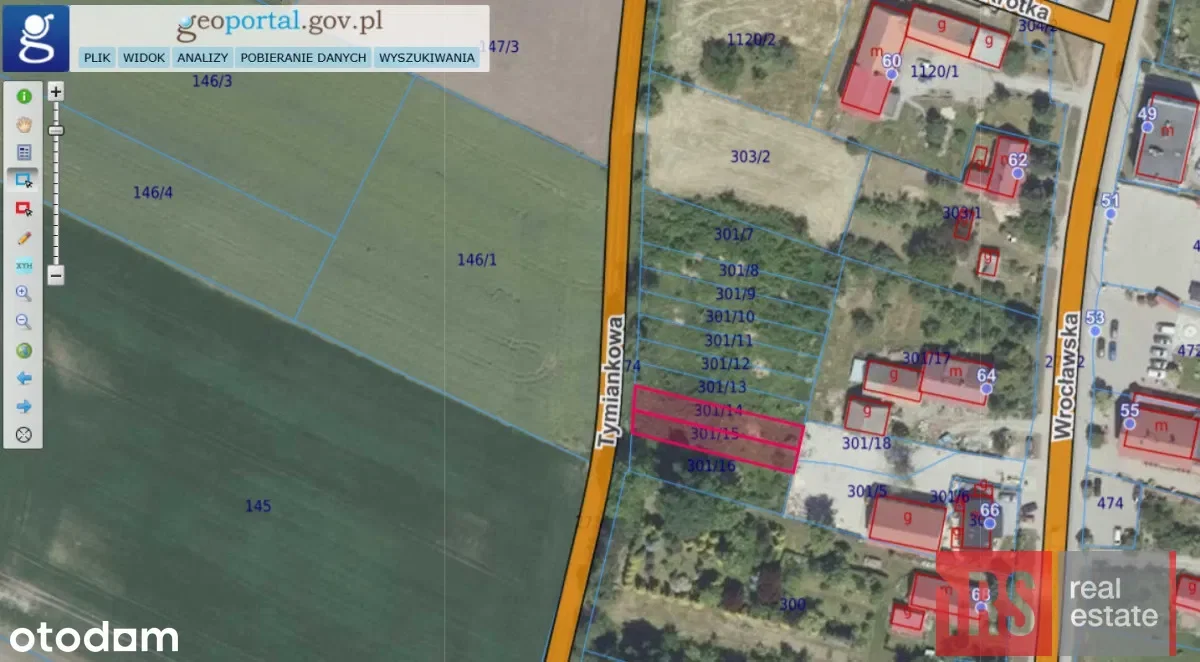
Task: Expand the POBIERANIE DANYCH menu
Action: pyautogui.click(x=303, y=58)
